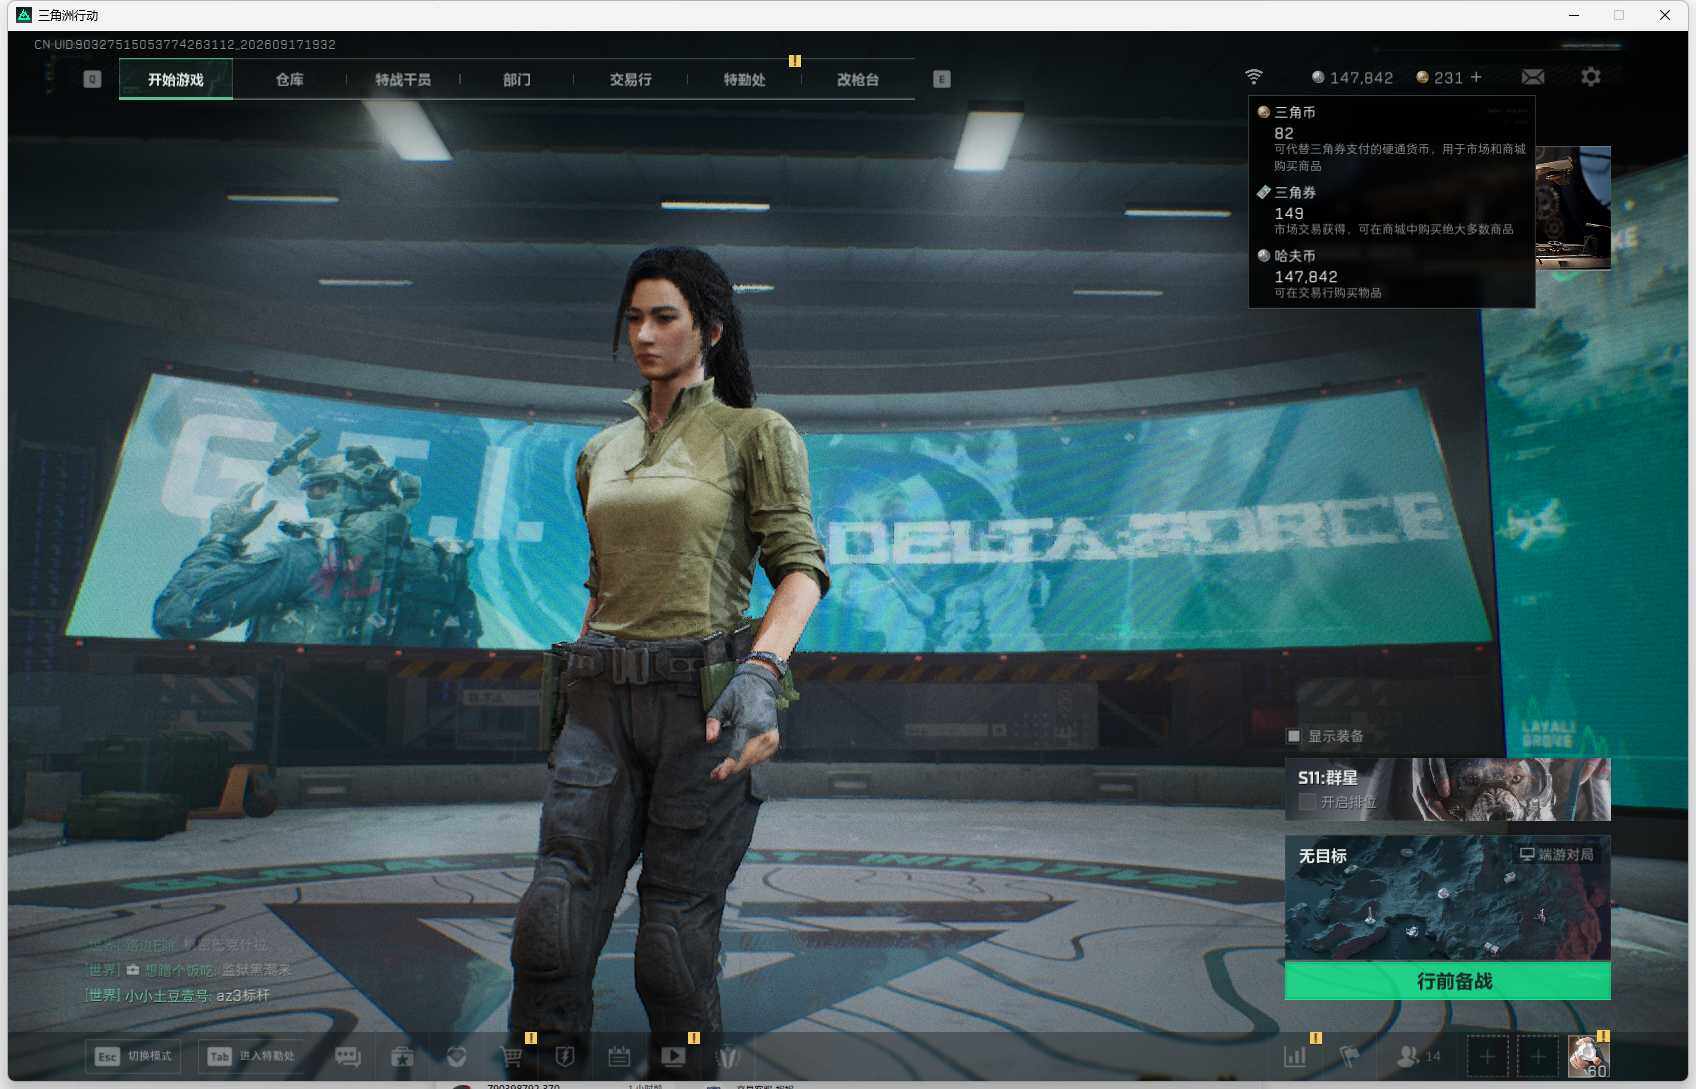Minimize the 三角洲行动 window
Viewport: 1696px width, 1089px height.
click(1574, 15)
